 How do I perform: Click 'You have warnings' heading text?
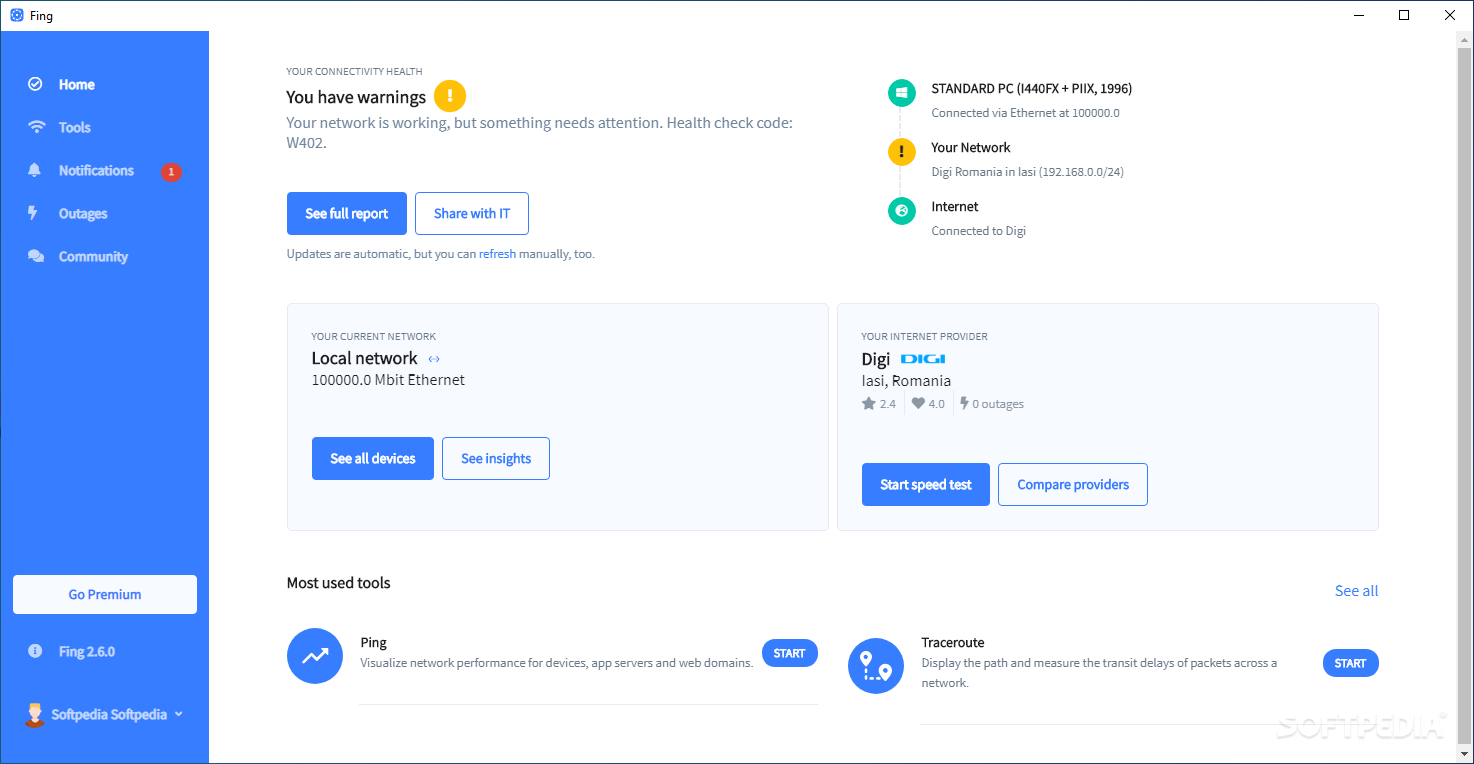point(356,97)
